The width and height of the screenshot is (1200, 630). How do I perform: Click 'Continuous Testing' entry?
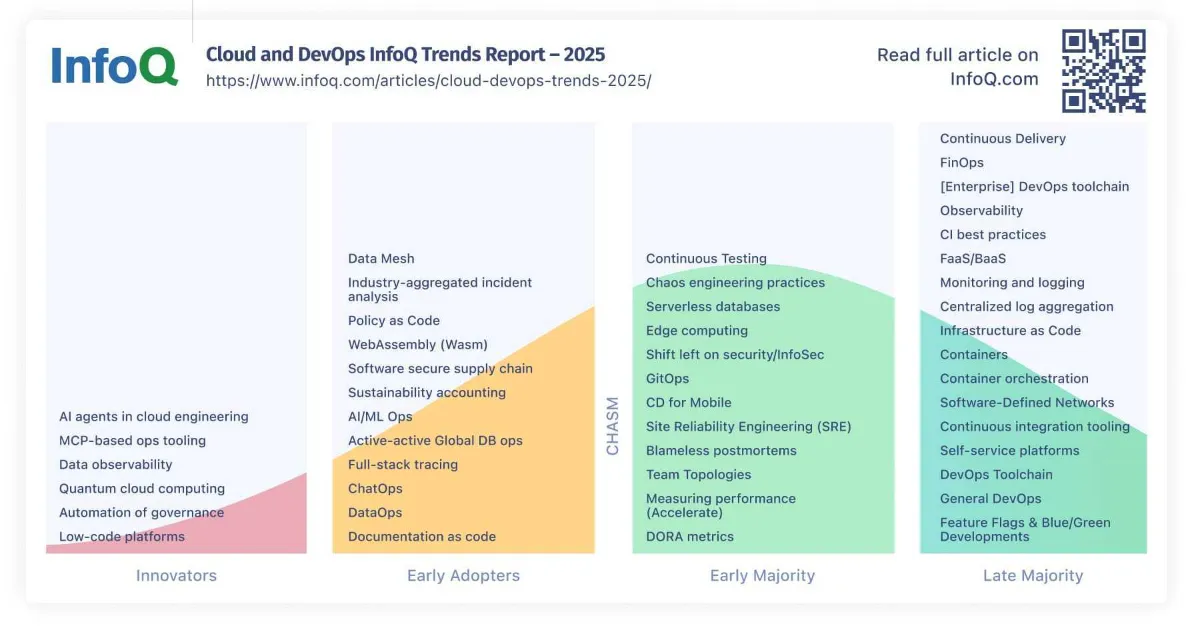pyautogui.click(x=706, y=259)
